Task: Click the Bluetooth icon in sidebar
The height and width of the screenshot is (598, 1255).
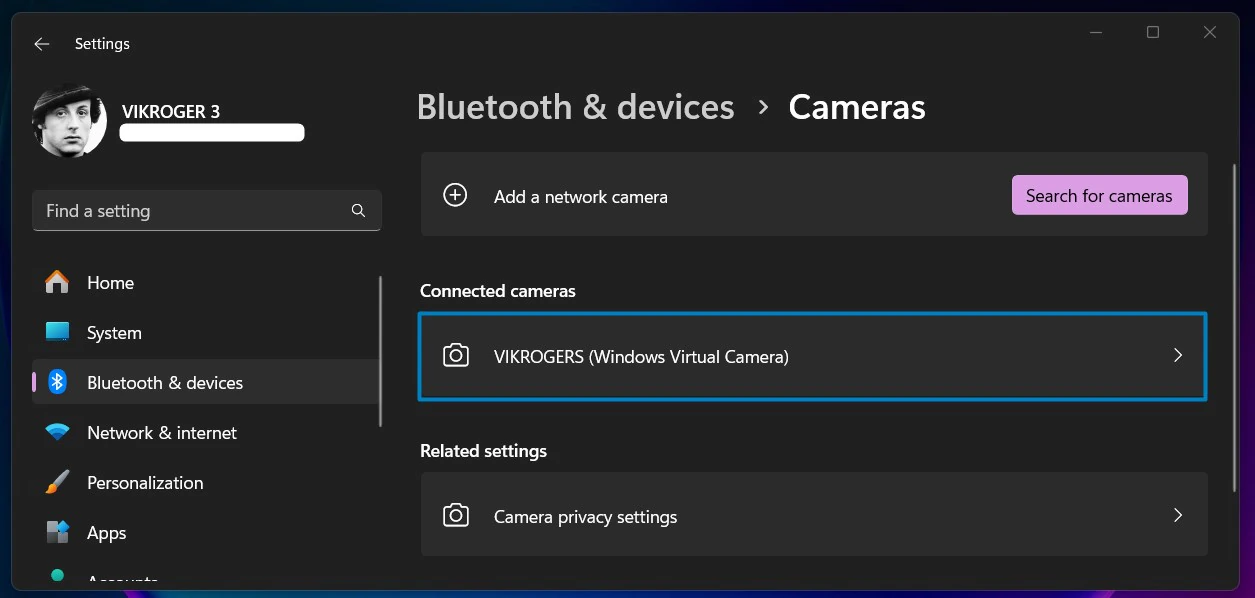Action: 58,382
